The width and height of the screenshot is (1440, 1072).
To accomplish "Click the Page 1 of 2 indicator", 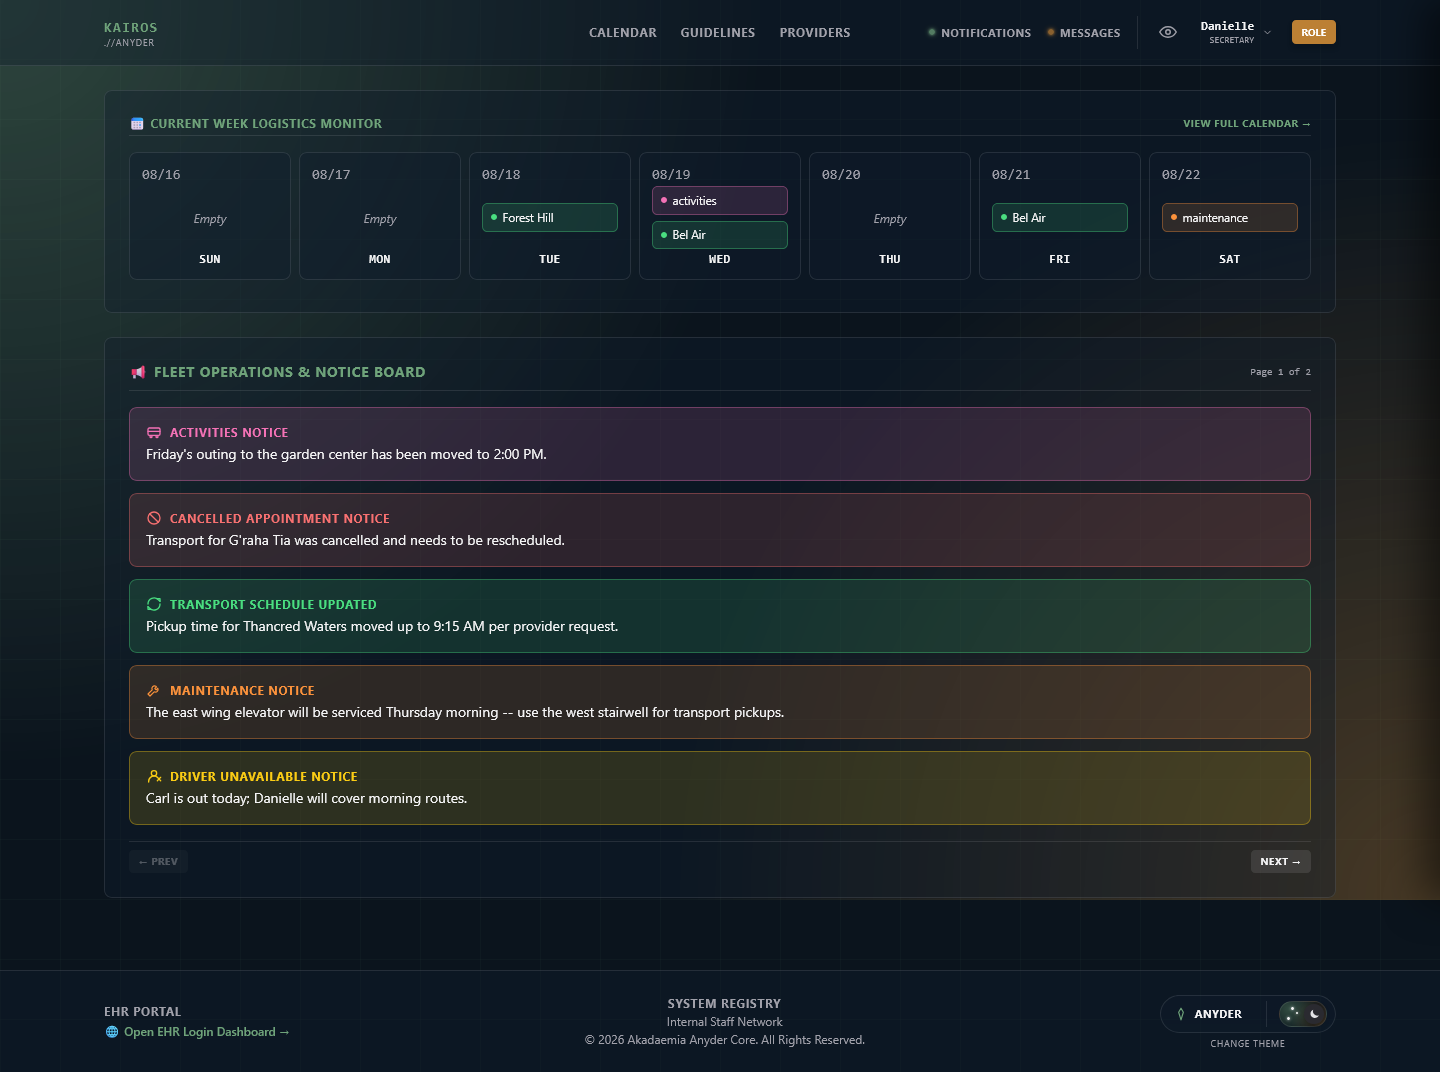I will pyautogui.click(x=1280, y=372).
